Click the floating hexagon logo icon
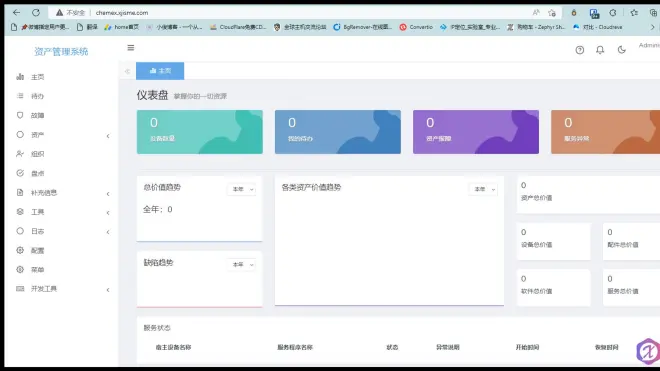660x371 pixels. click(x=648, y=351)
